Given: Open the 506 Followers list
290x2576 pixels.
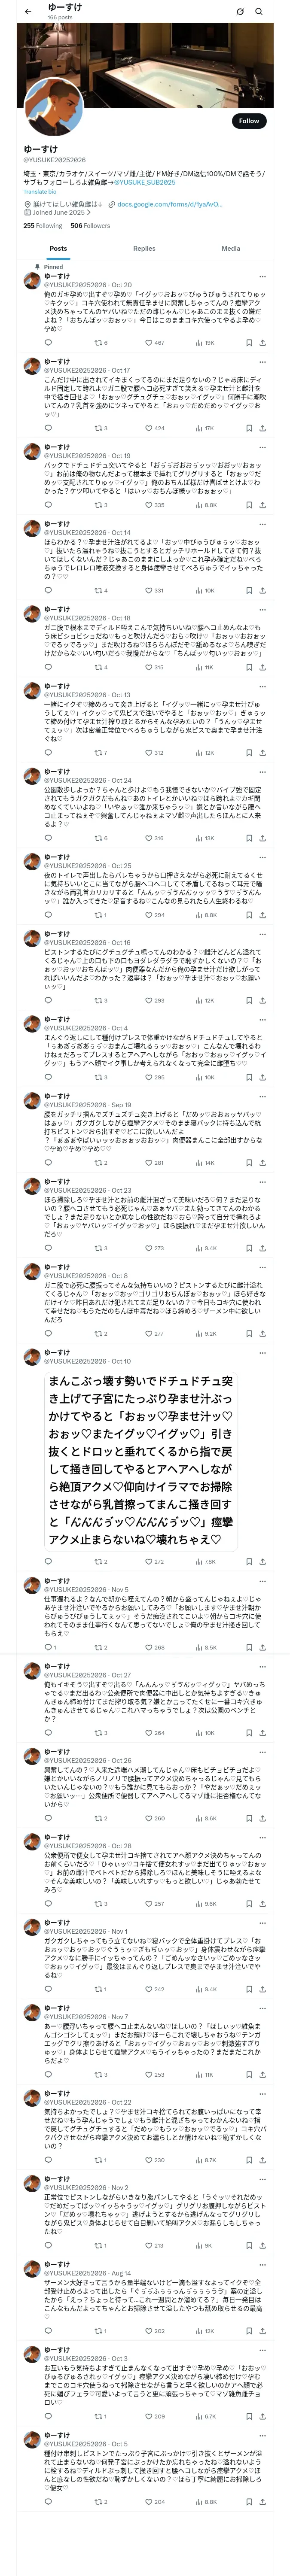Looking at the screenshot, I should click(90, 226).
